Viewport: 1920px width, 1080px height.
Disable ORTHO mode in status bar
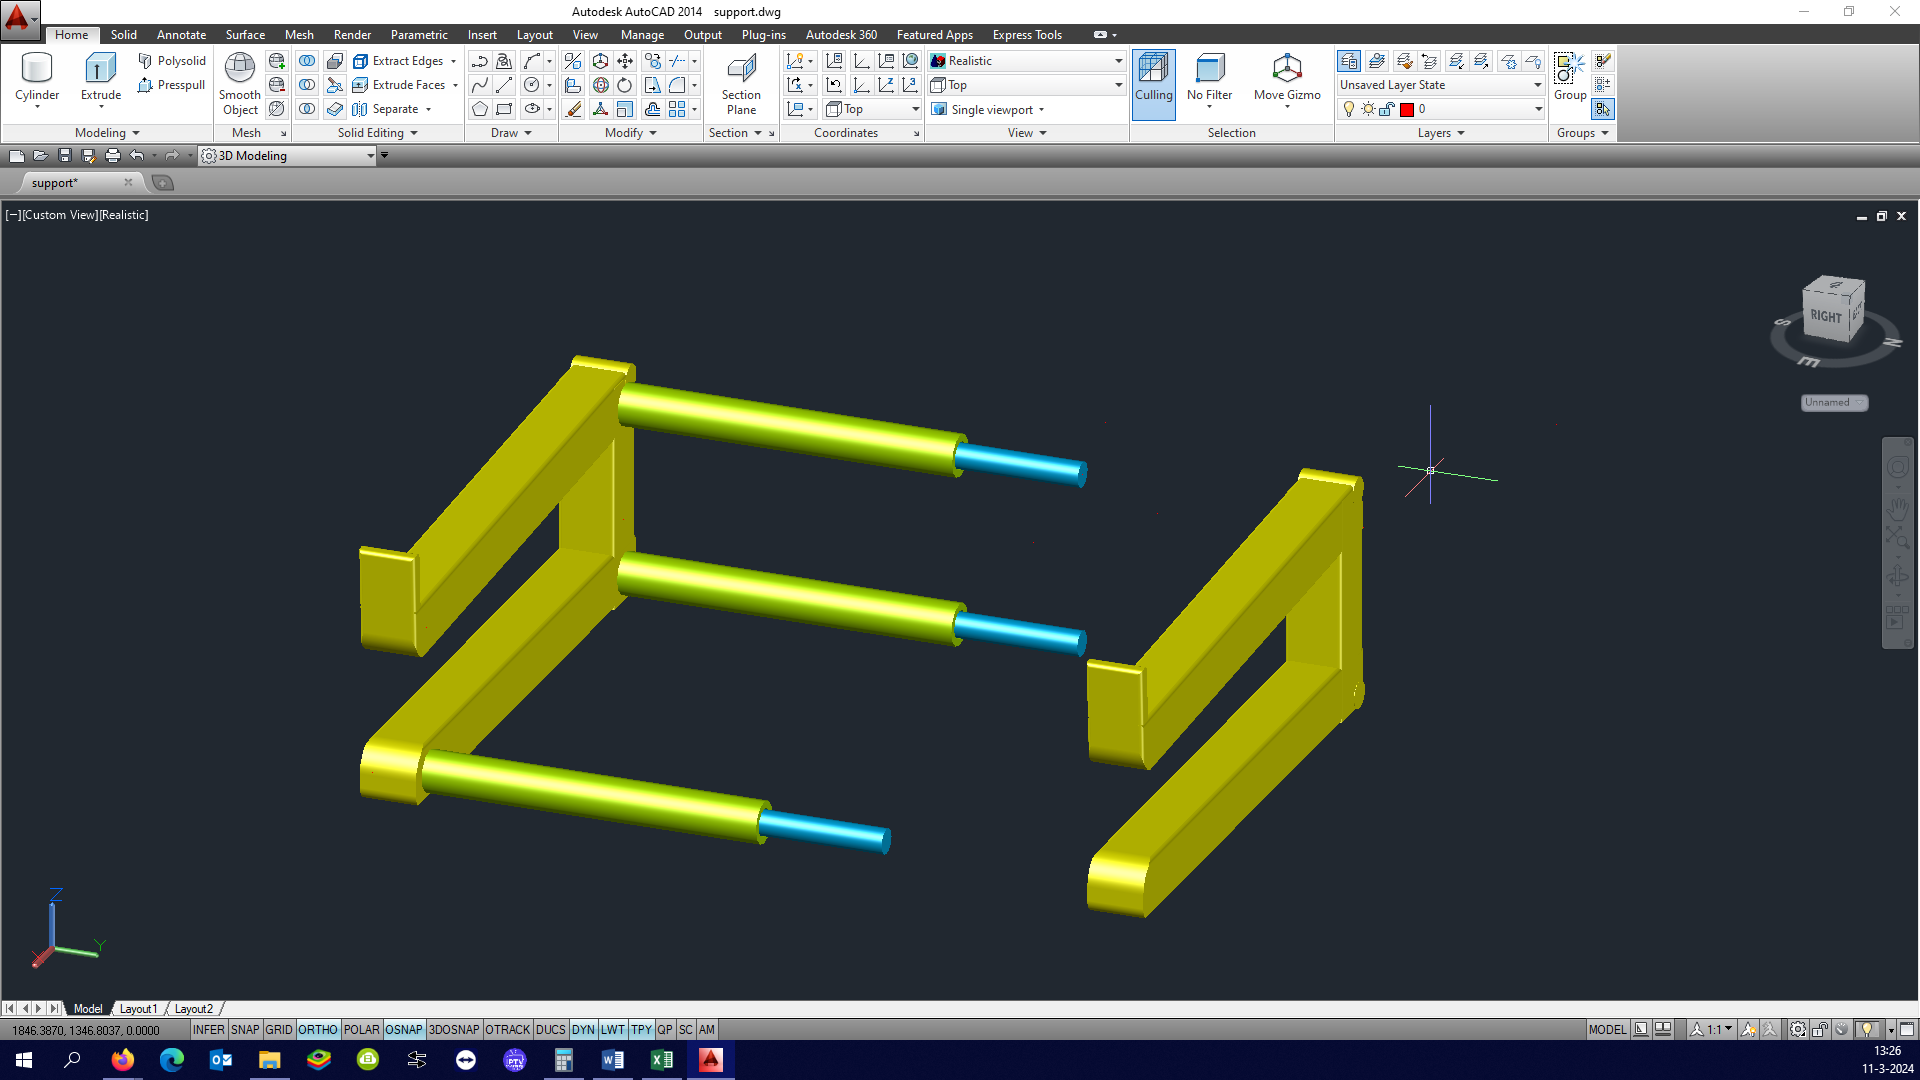pos(318,1029)
